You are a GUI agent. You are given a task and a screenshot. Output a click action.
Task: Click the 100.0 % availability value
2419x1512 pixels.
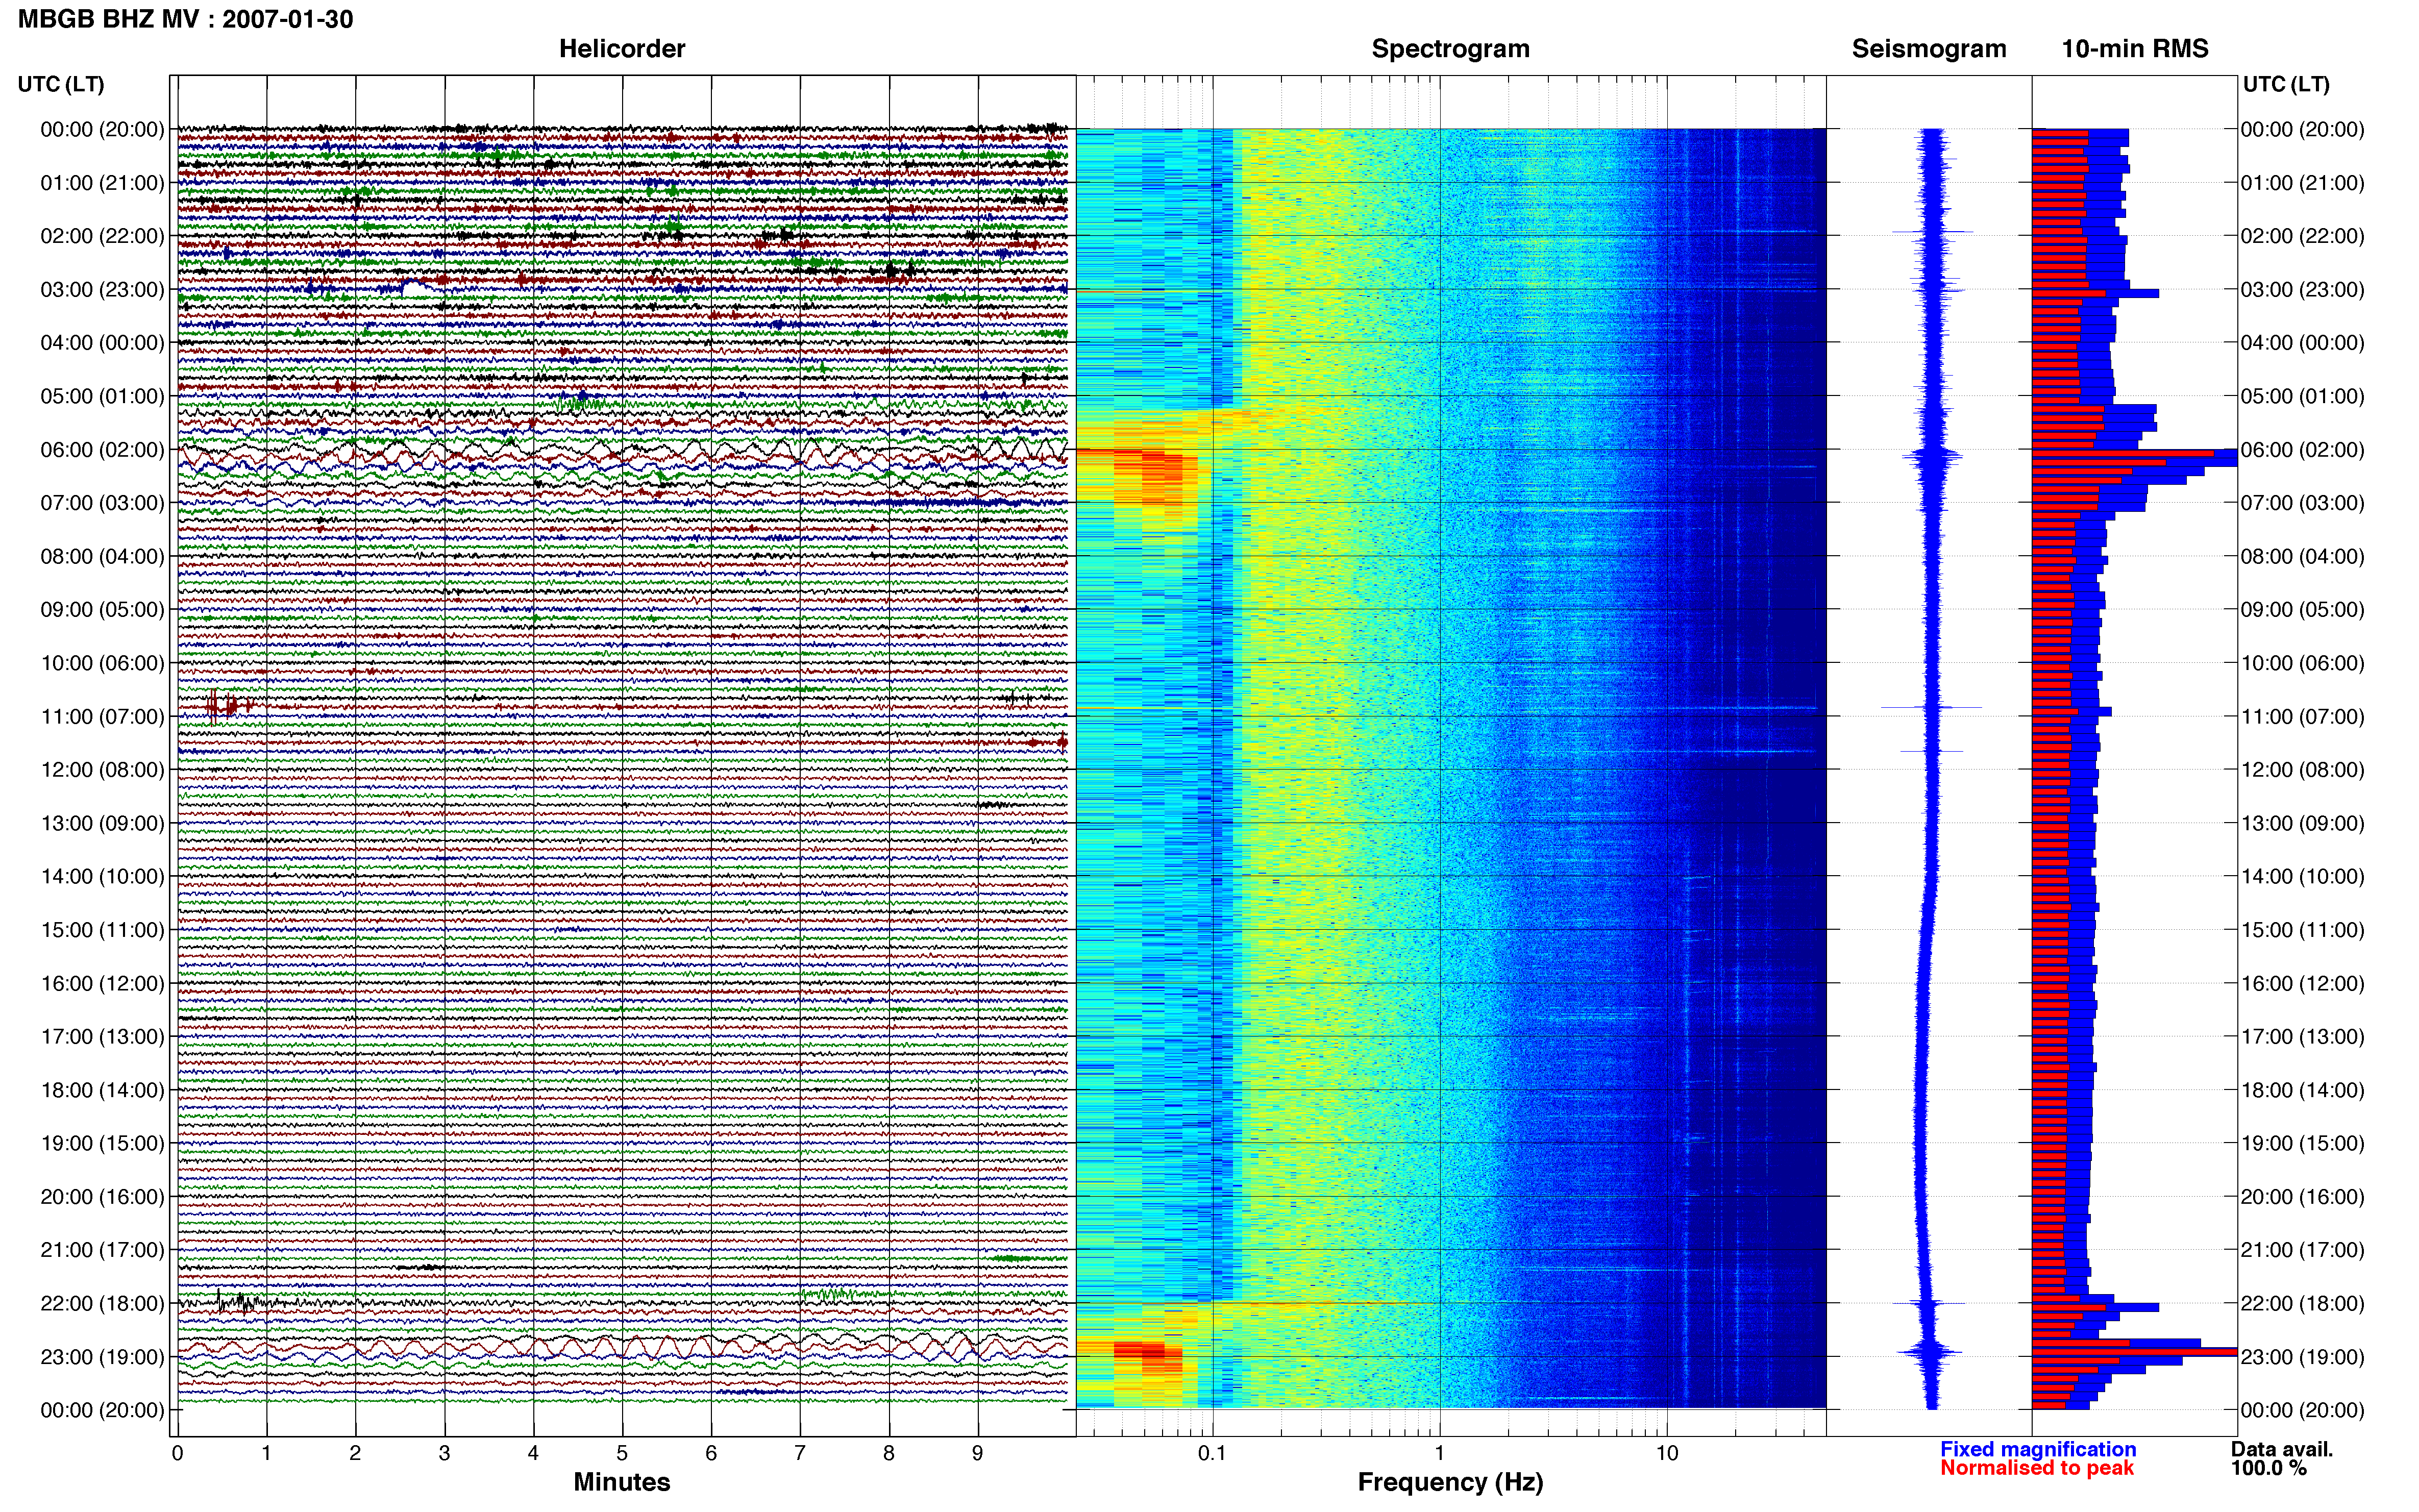2268,1468
